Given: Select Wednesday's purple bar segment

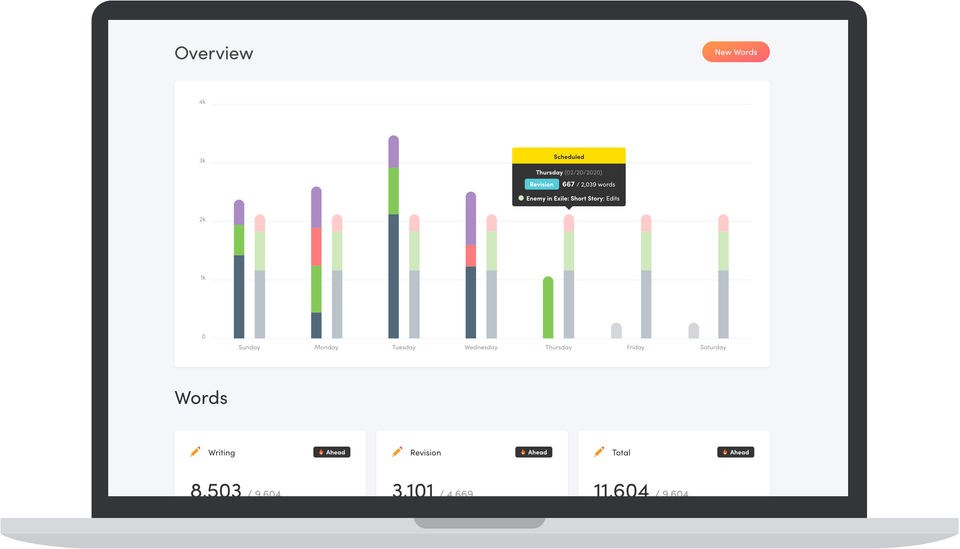Looking at the screenshot, I should (470, 218).
